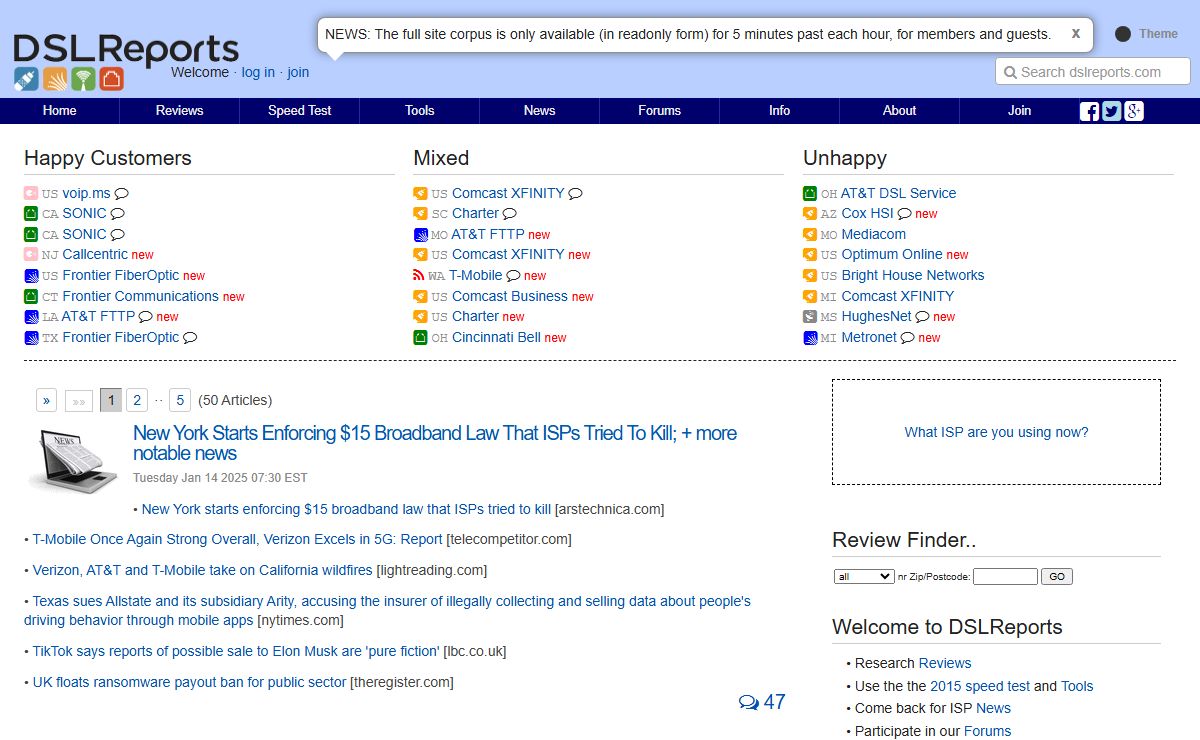Click the 'log in' link near Welcome

tap(258, 72)
